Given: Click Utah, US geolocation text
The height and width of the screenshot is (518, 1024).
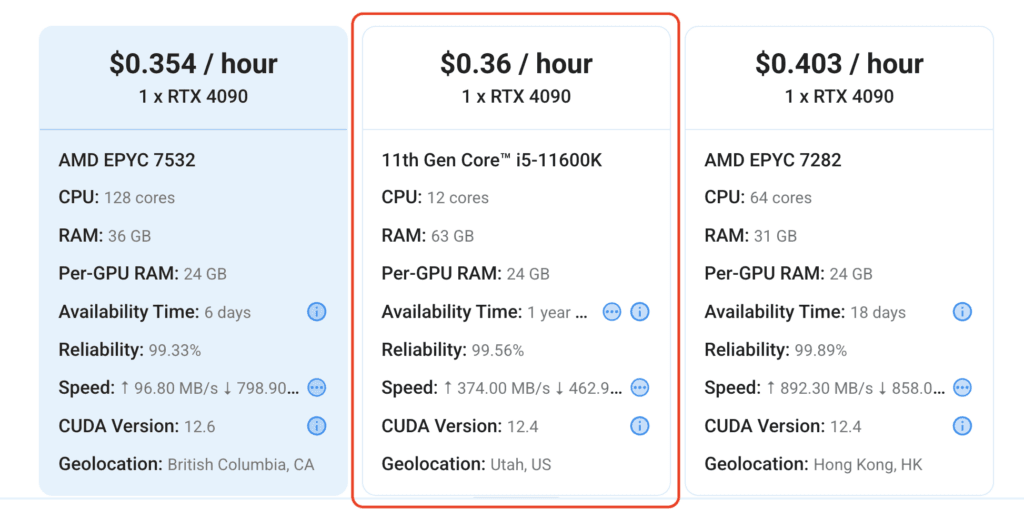Looking at the screenshot, I should 521,465.
